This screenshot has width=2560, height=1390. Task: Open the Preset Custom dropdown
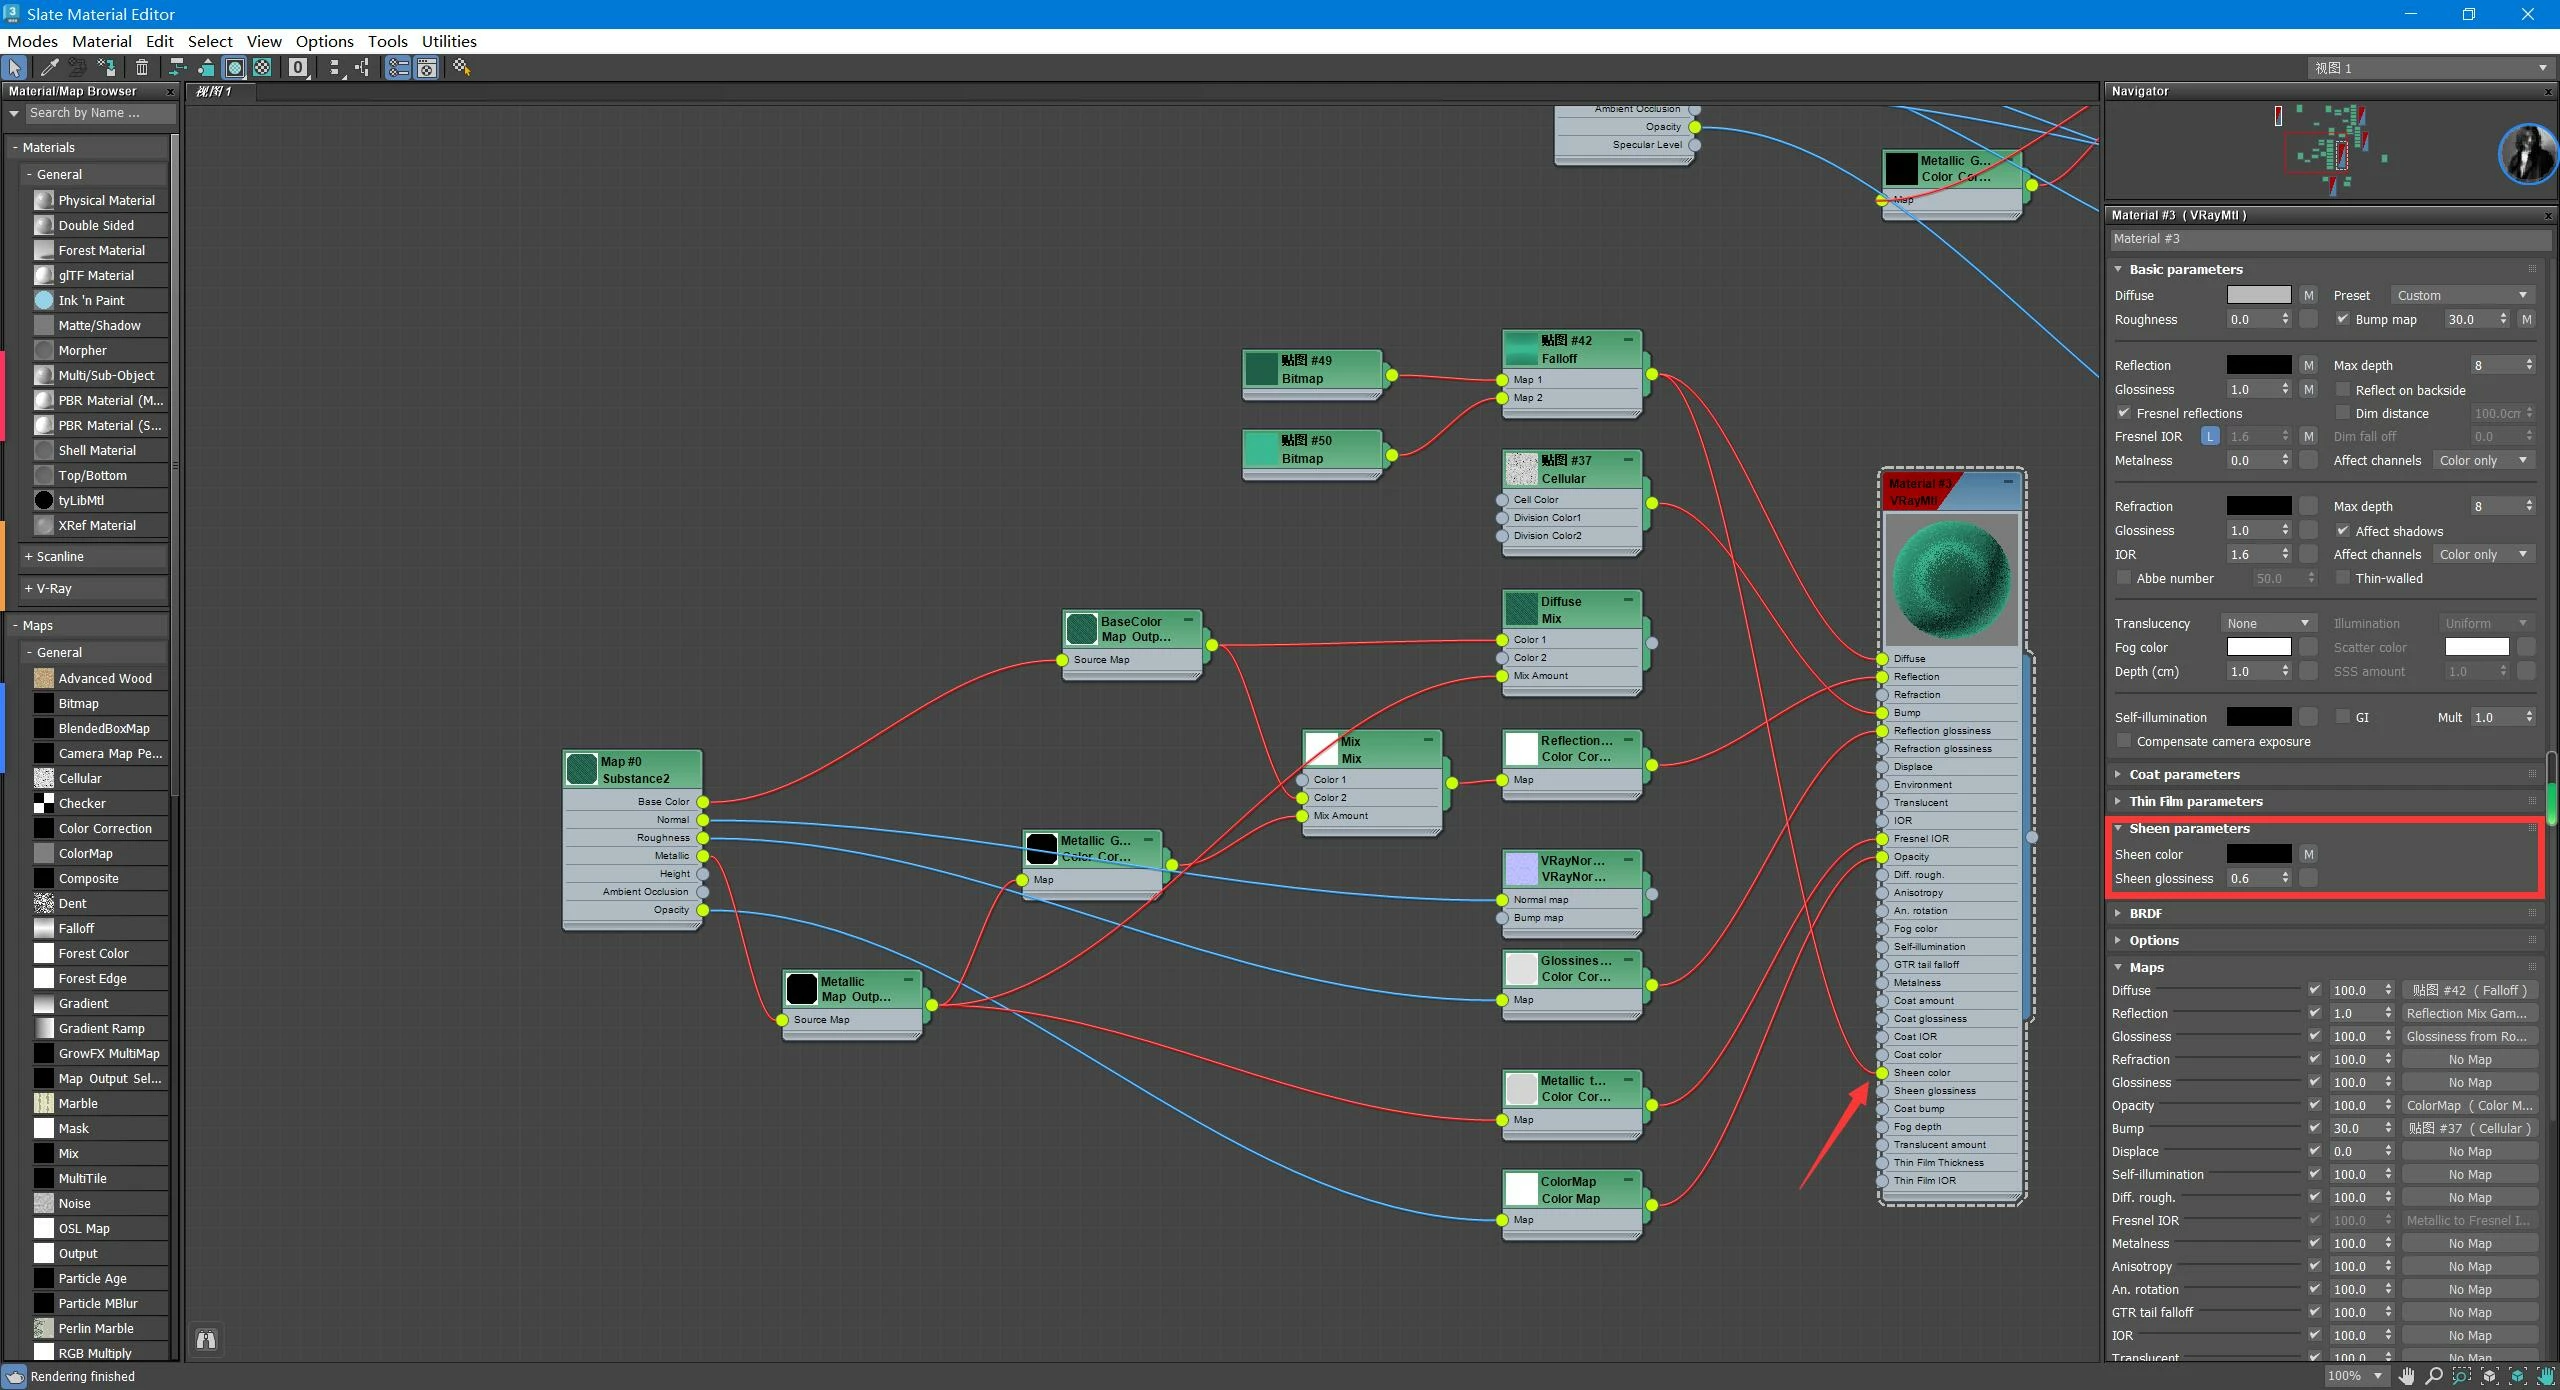[x=2461, y=295]
